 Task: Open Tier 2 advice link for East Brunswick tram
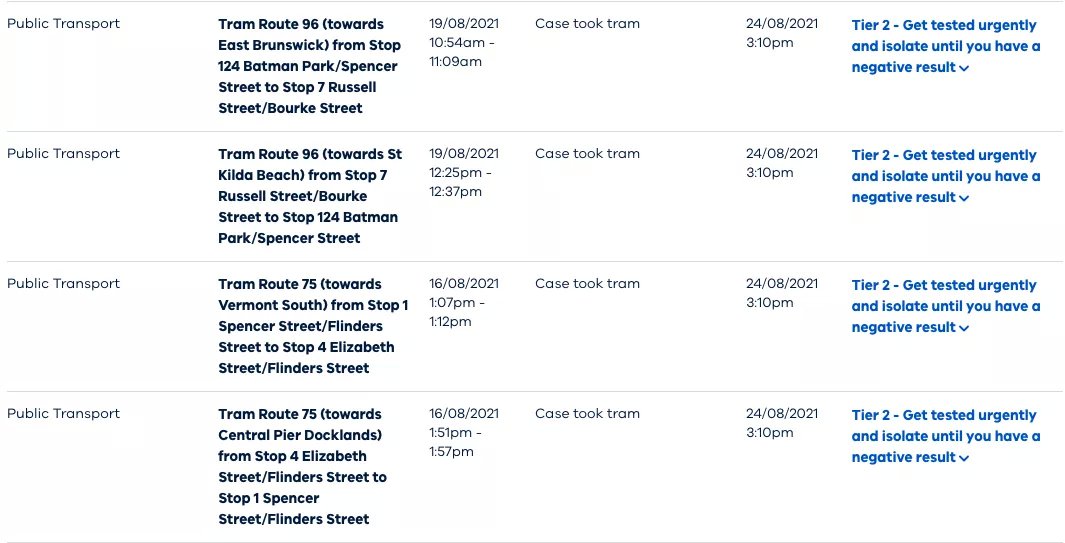click(x=945, y=46)
